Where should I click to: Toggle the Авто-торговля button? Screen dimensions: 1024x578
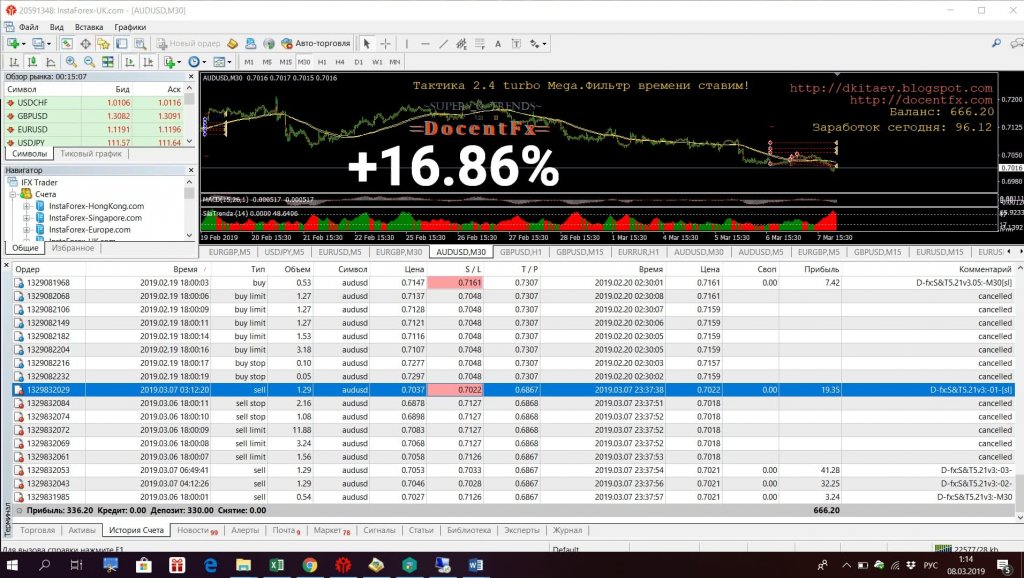coord(316,44)
